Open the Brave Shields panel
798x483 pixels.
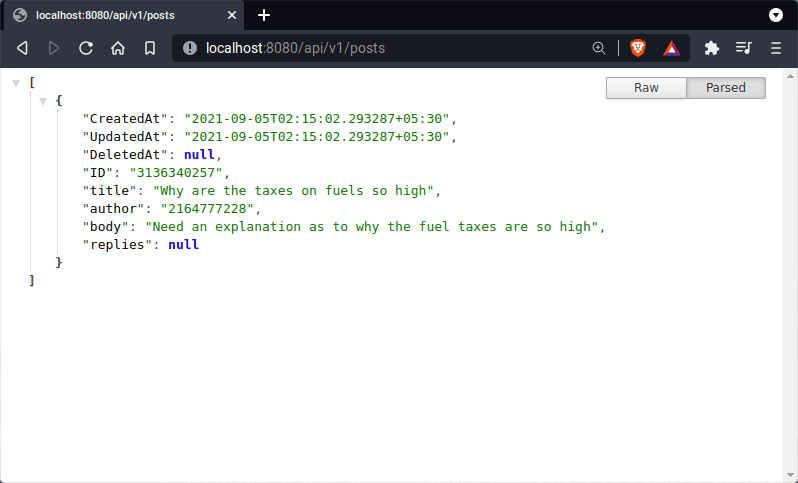click(638, 48)
